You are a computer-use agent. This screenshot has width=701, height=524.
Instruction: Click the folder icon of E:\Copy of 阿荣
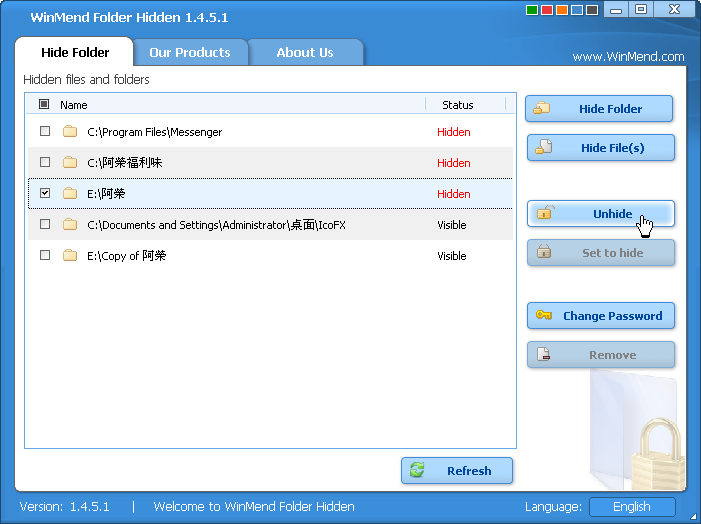(70, 255)
